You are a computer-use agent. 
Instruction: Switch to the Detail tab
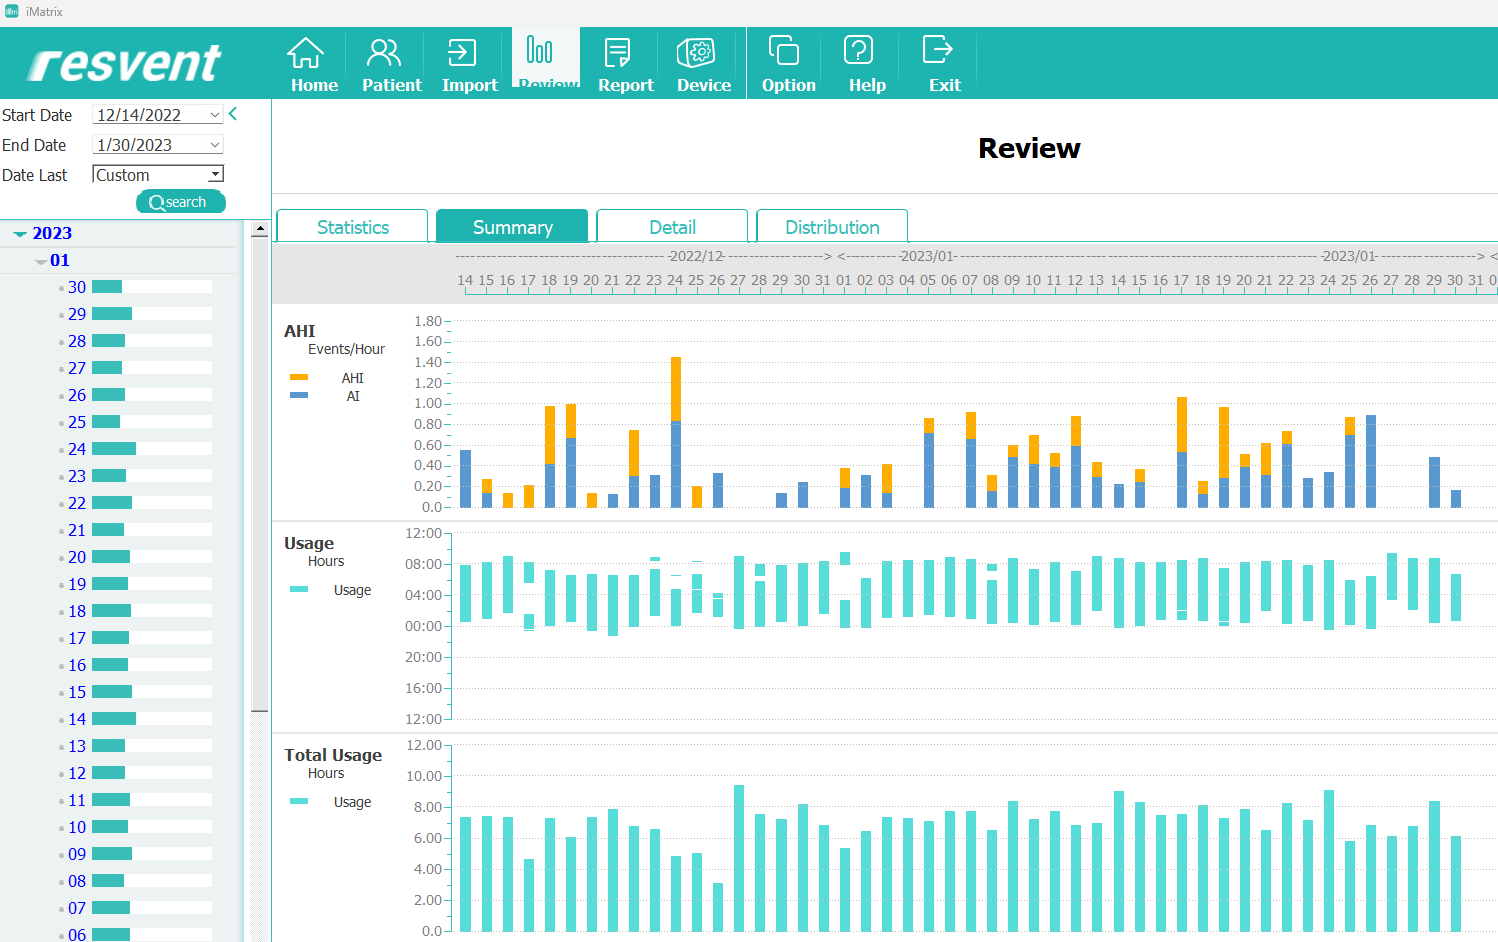pyautogui.click(x=672, y=226)
